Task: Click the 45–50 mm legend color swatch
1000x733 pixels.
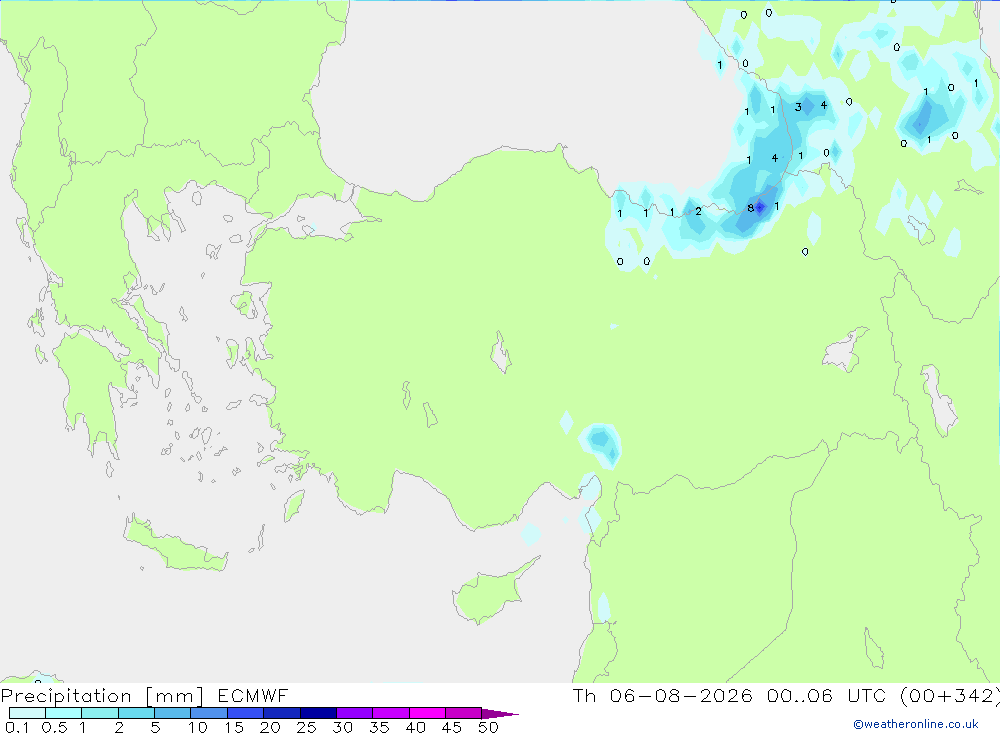Action: pyautogui.click(x=464, y=713)
